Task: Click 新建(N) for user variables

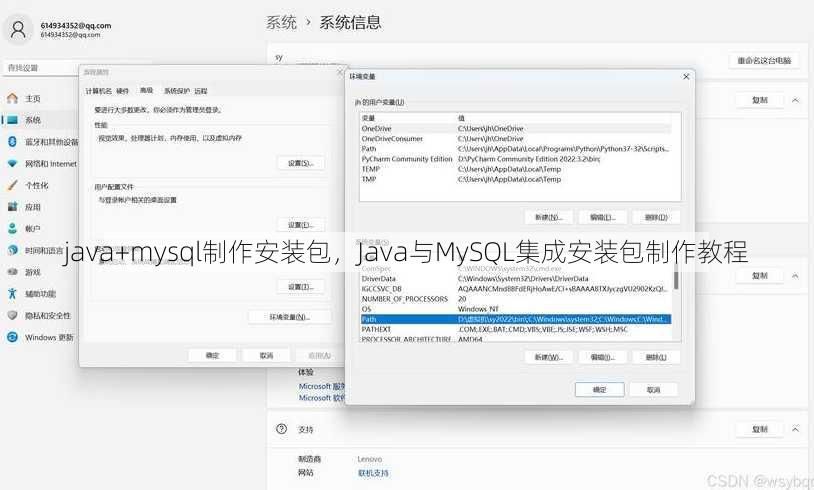Action: click(x=549, y=217)
